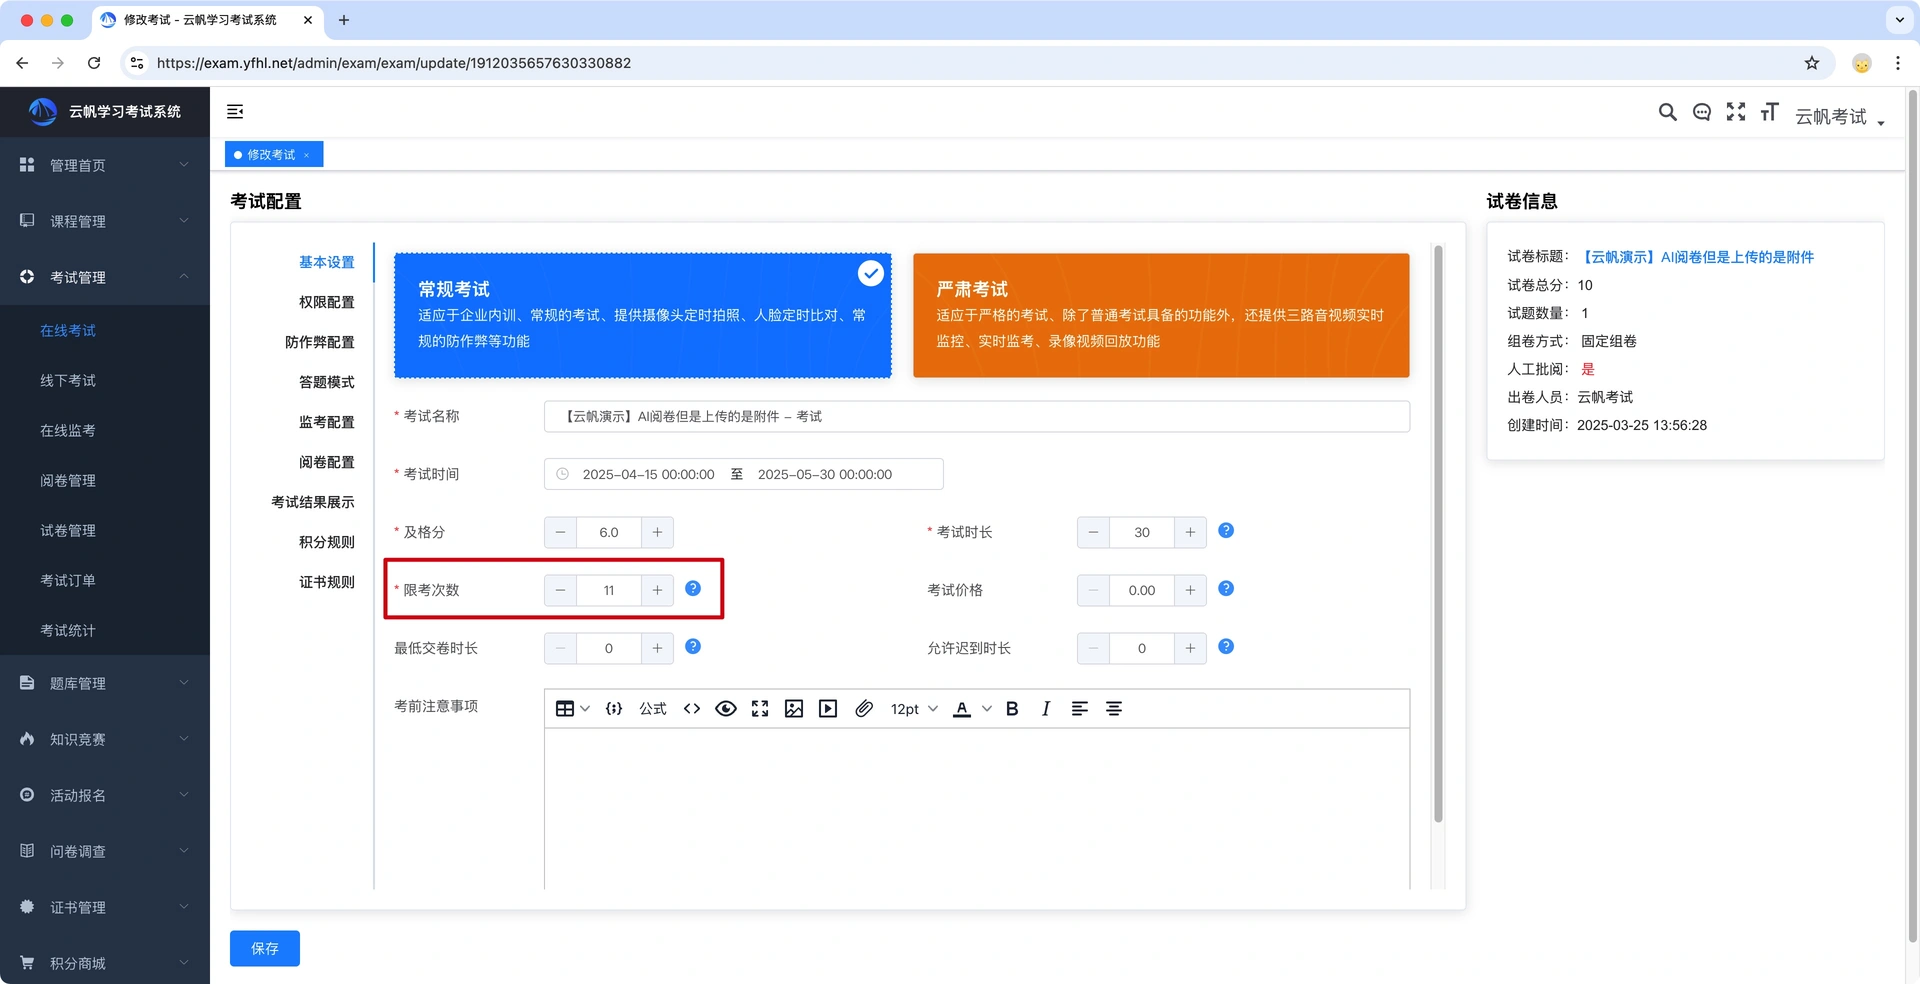Collapse sidebar using the hamburger menu icon

point(235,112)
